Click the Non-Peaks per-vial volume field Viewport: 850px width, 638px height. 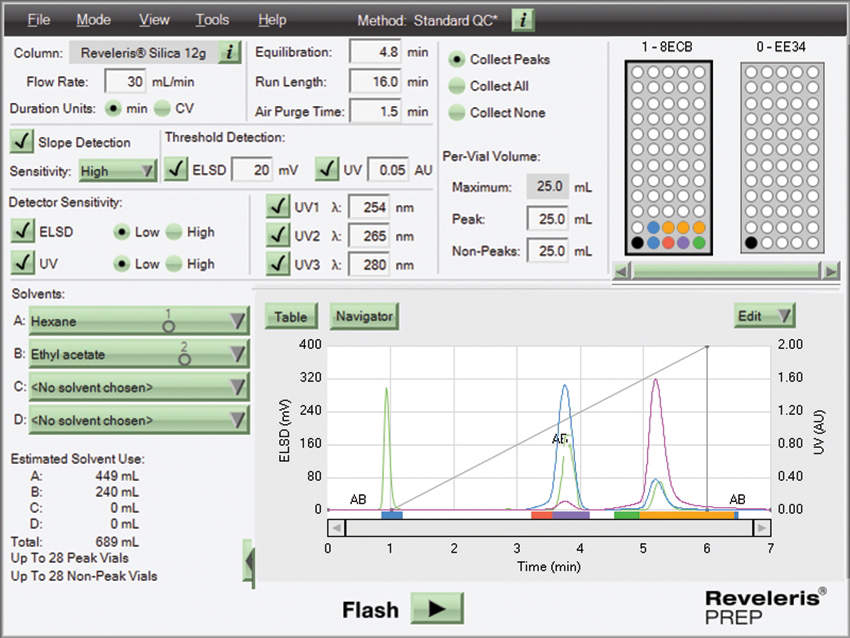pos(548,251)
